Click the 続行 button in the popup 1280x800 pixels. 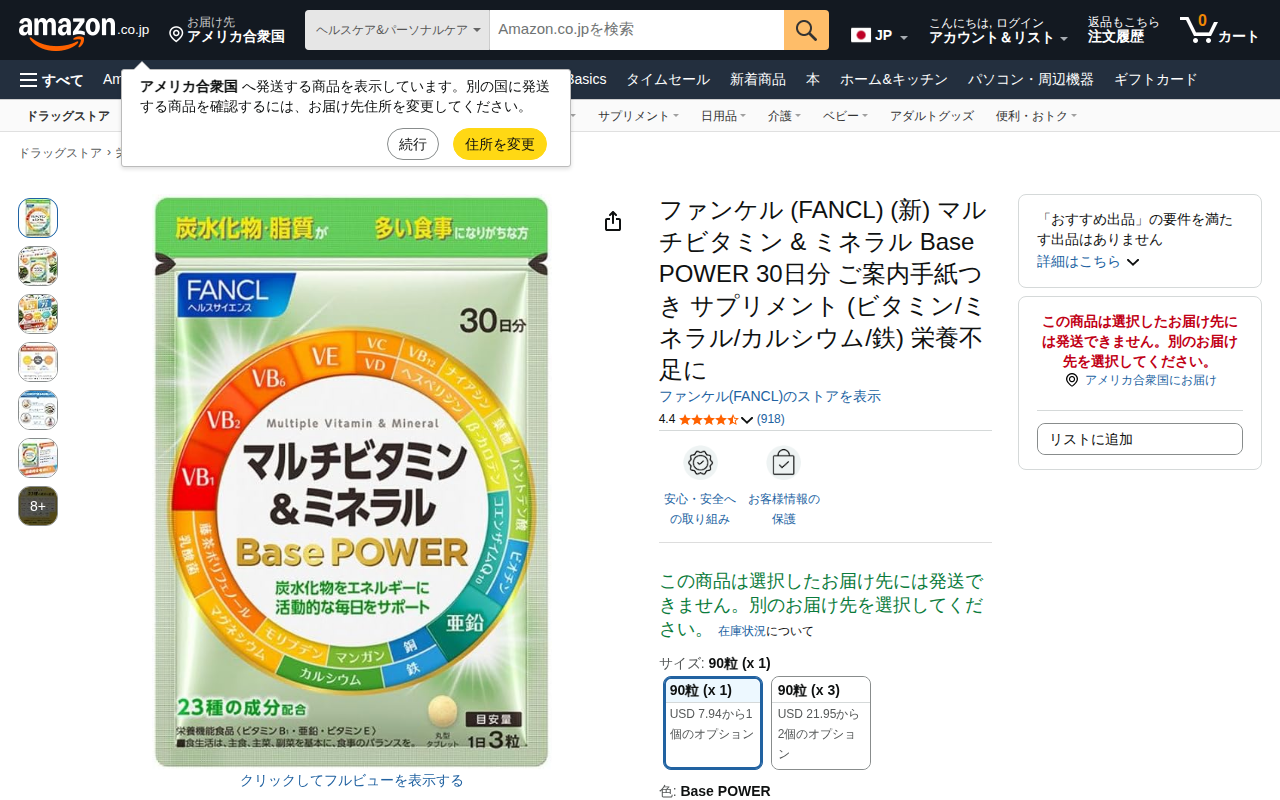tap(413, 144)
